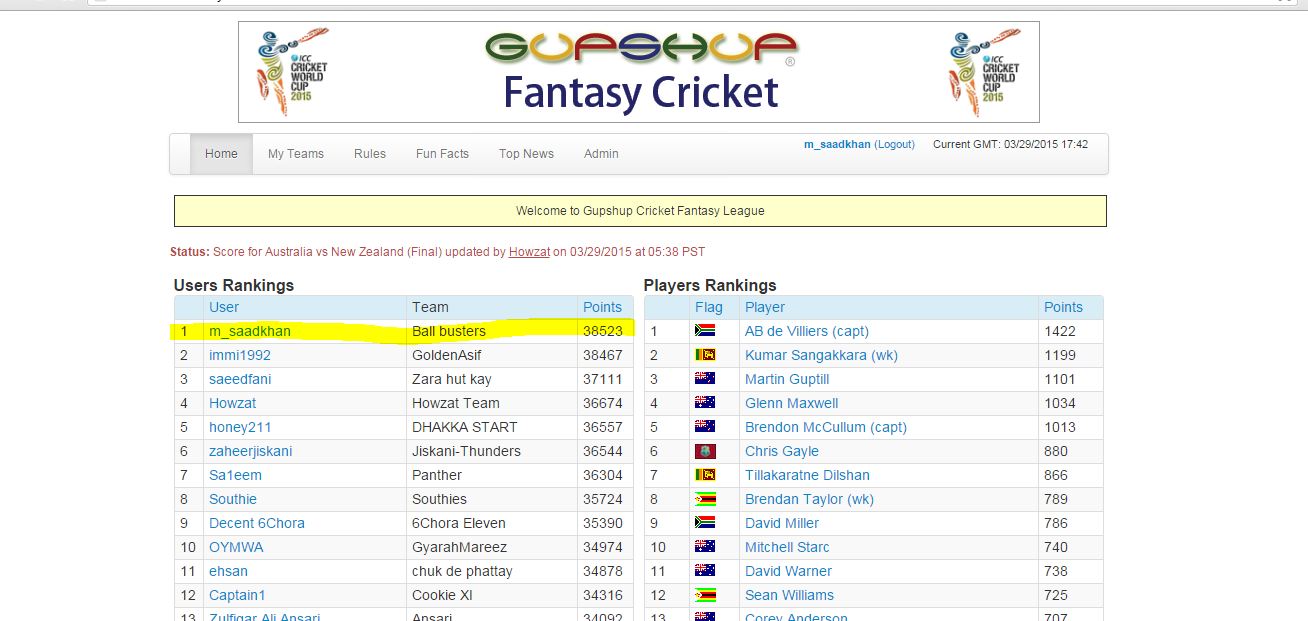Image resolution: width=1308 pixels, height=621 pixels.
Task: Go to the Fun Facts page
Action: tap(442, 154)
